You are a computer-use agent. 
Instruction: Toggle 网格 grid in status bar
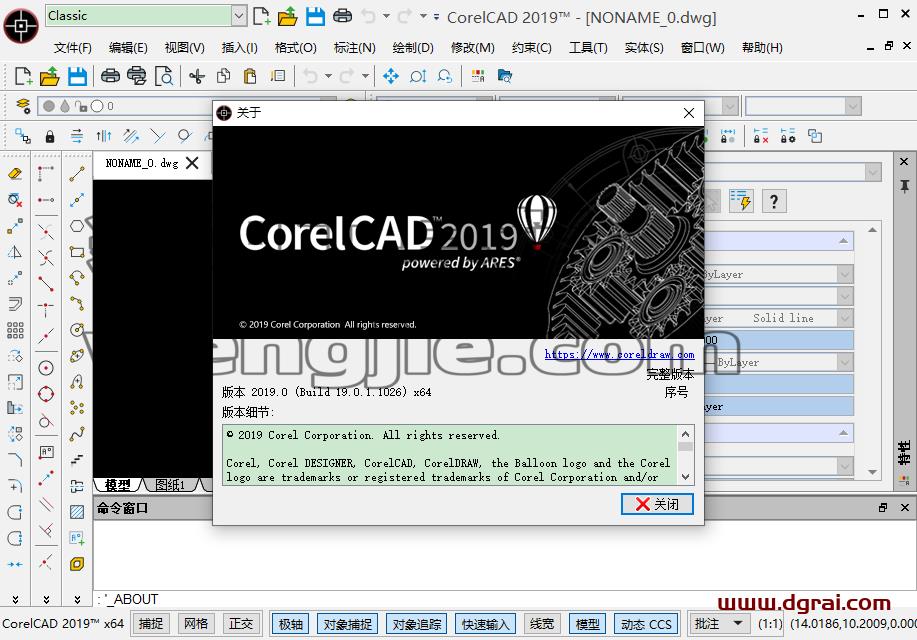point(196,624)
